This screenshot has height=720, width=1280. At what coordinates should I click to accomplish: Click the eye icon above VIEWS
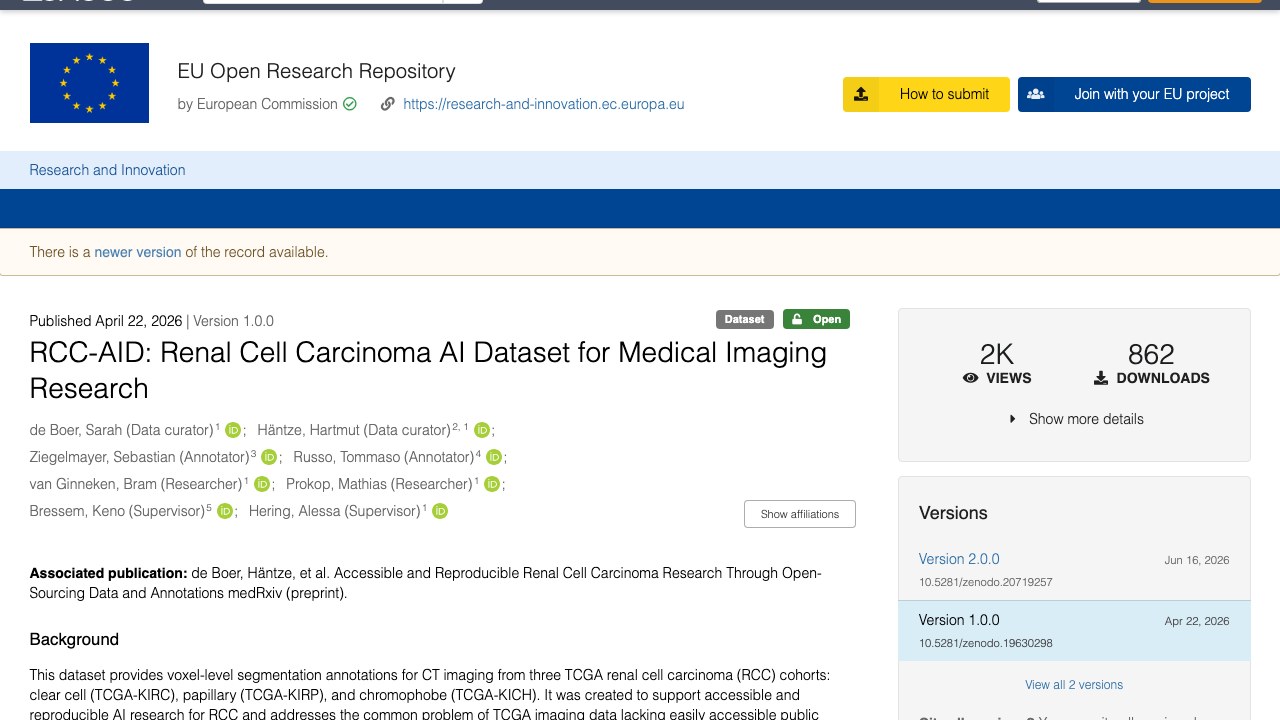(x=970, y=378)
